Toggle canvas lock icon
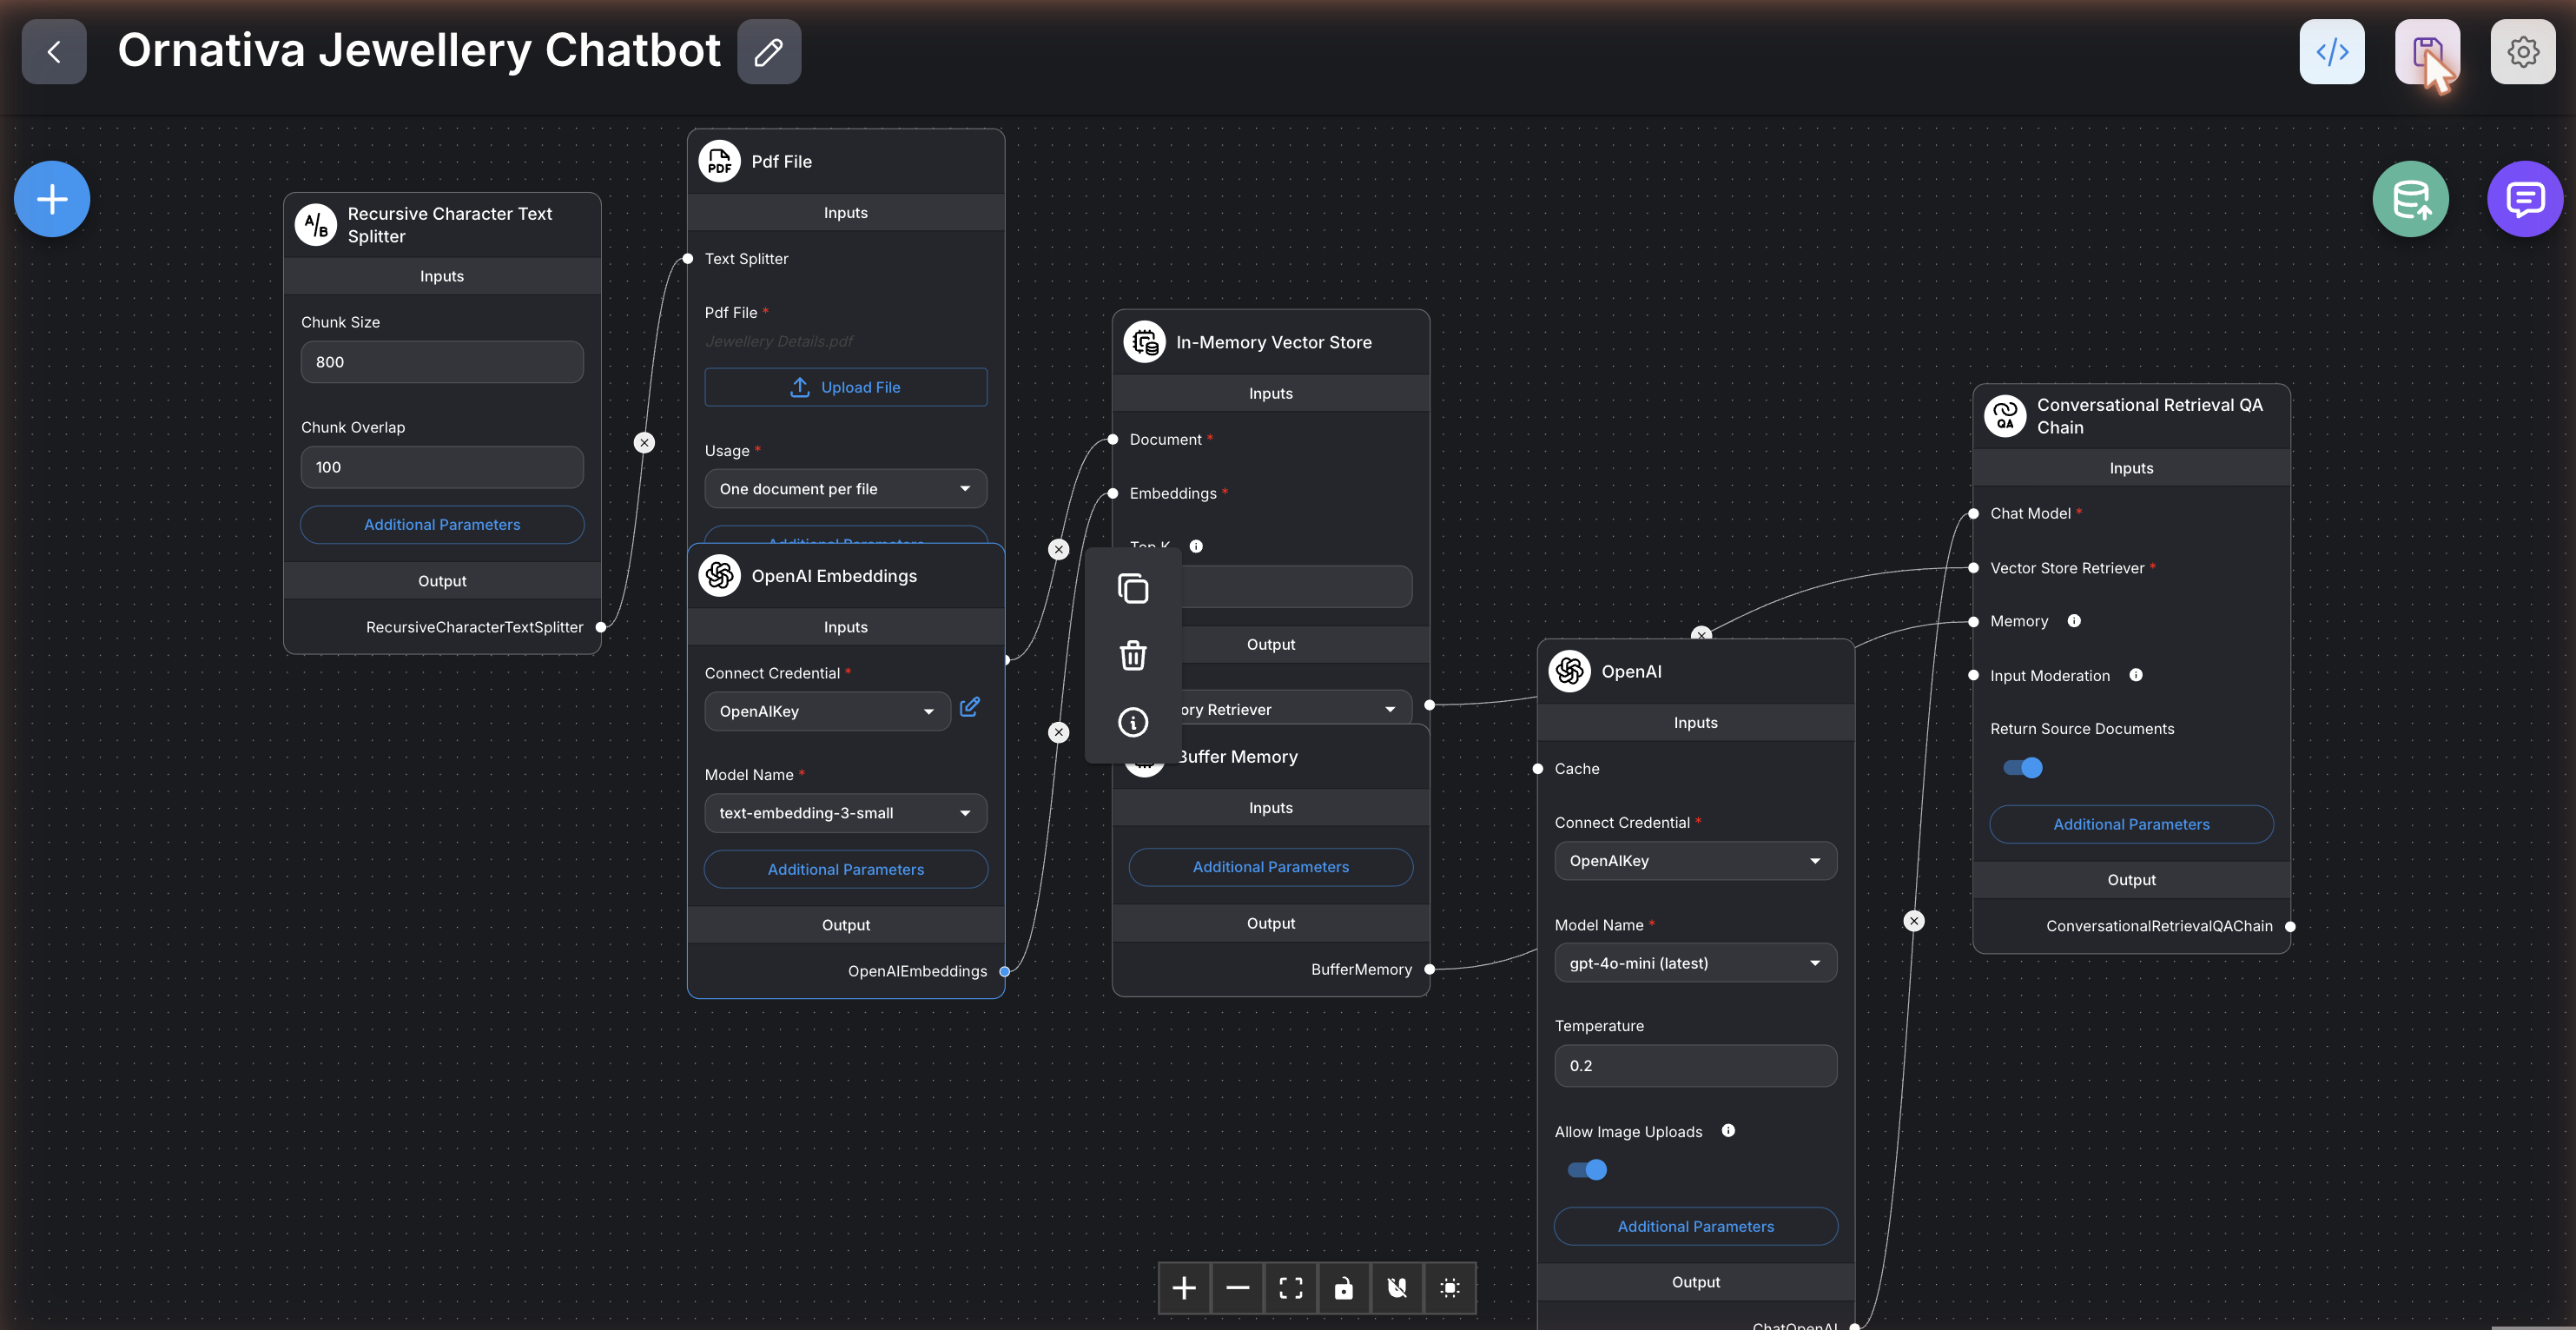The width and height of the screenshot is (2576, 1330). tap(1343, 1287)
